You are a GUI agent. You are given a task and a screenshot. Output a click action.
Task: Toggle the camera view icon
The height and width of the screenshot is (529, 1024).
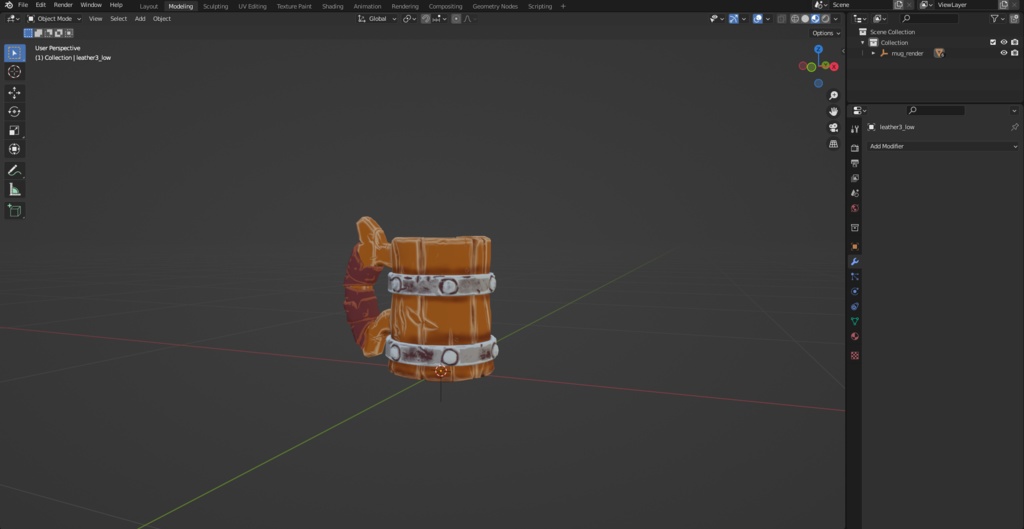(x=833, y=127)
